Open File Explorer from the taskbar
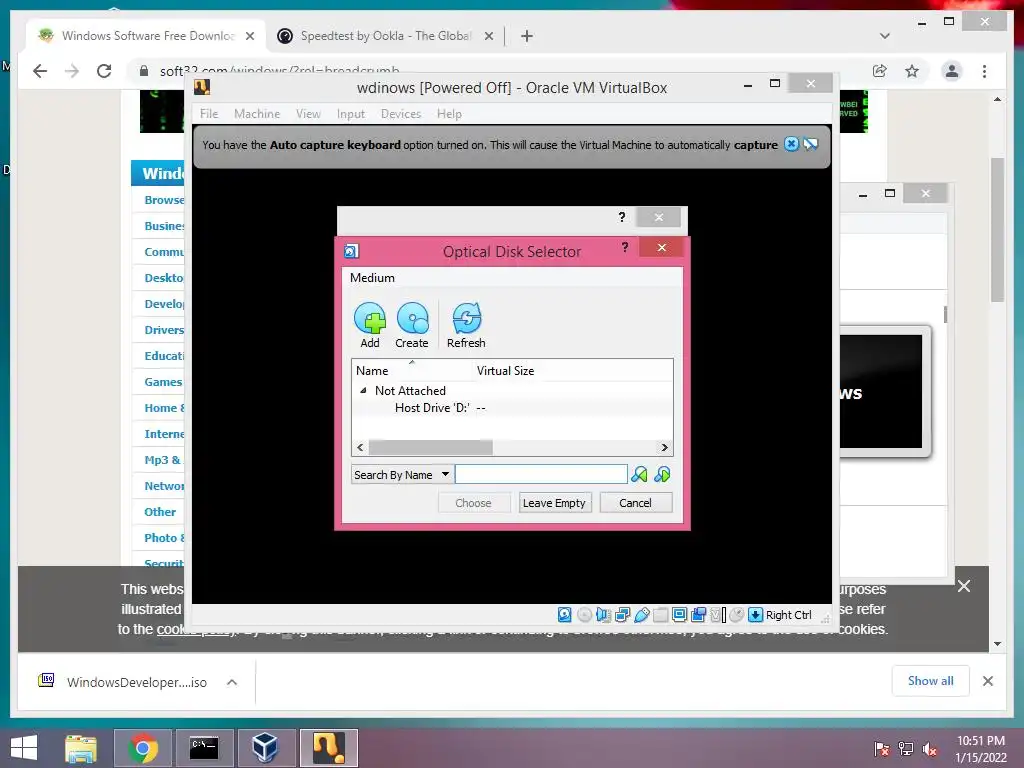 click(x=81, y=748)
